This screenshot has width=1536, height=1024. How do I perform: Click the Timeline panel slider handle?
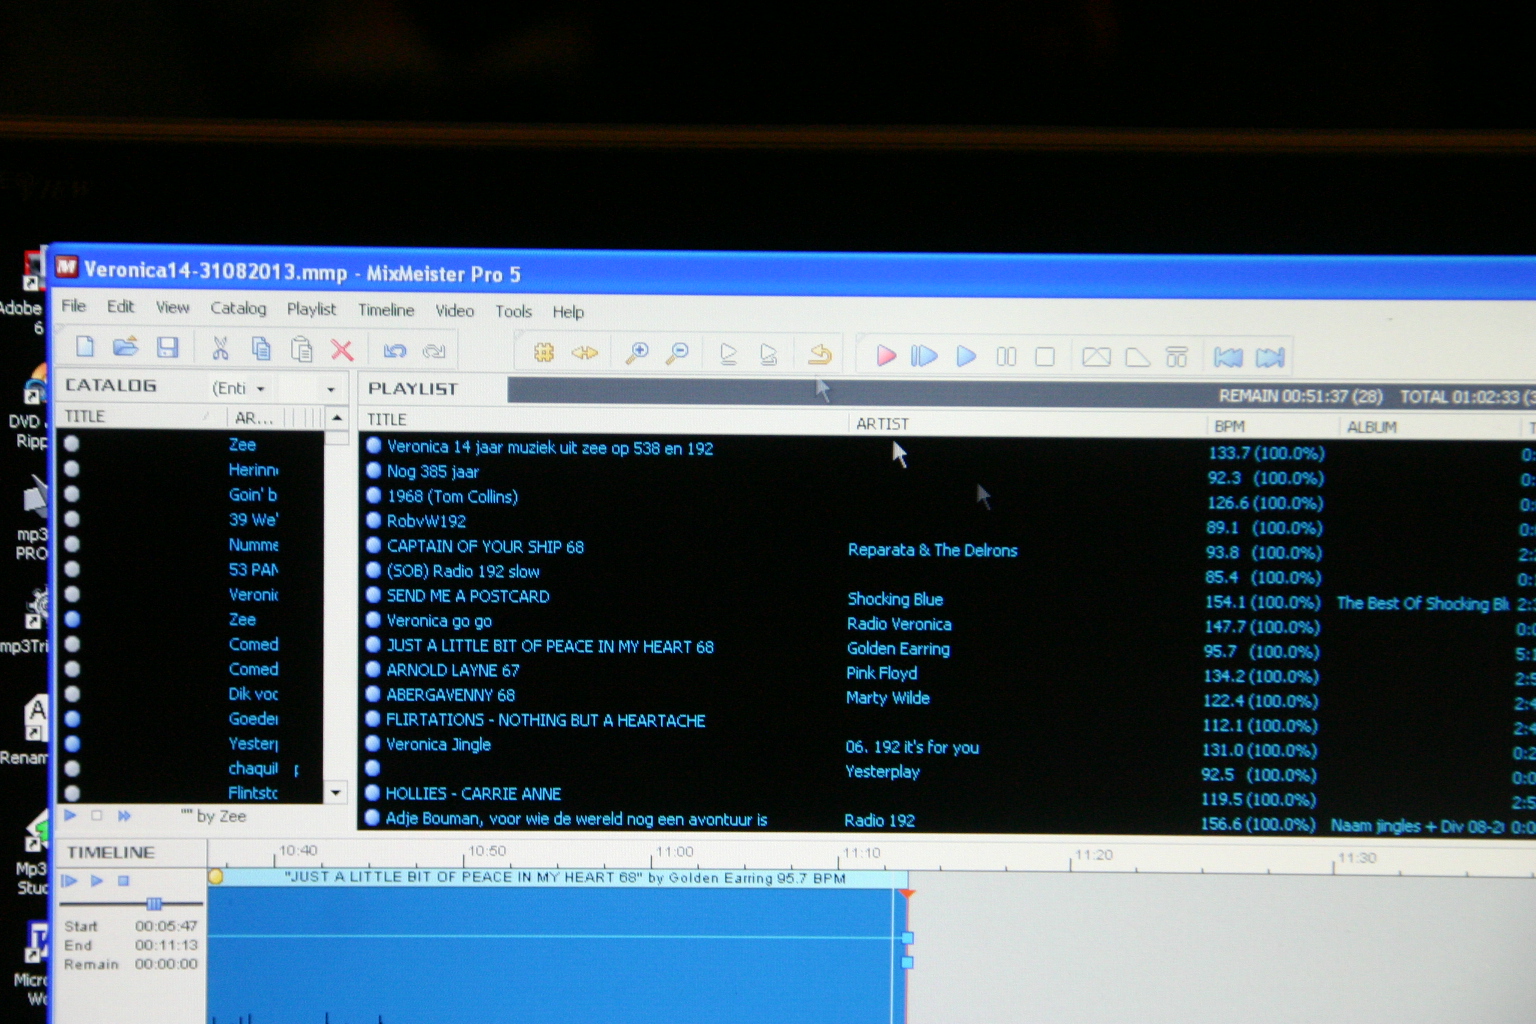pyautogui.click(x=153, y=903)
